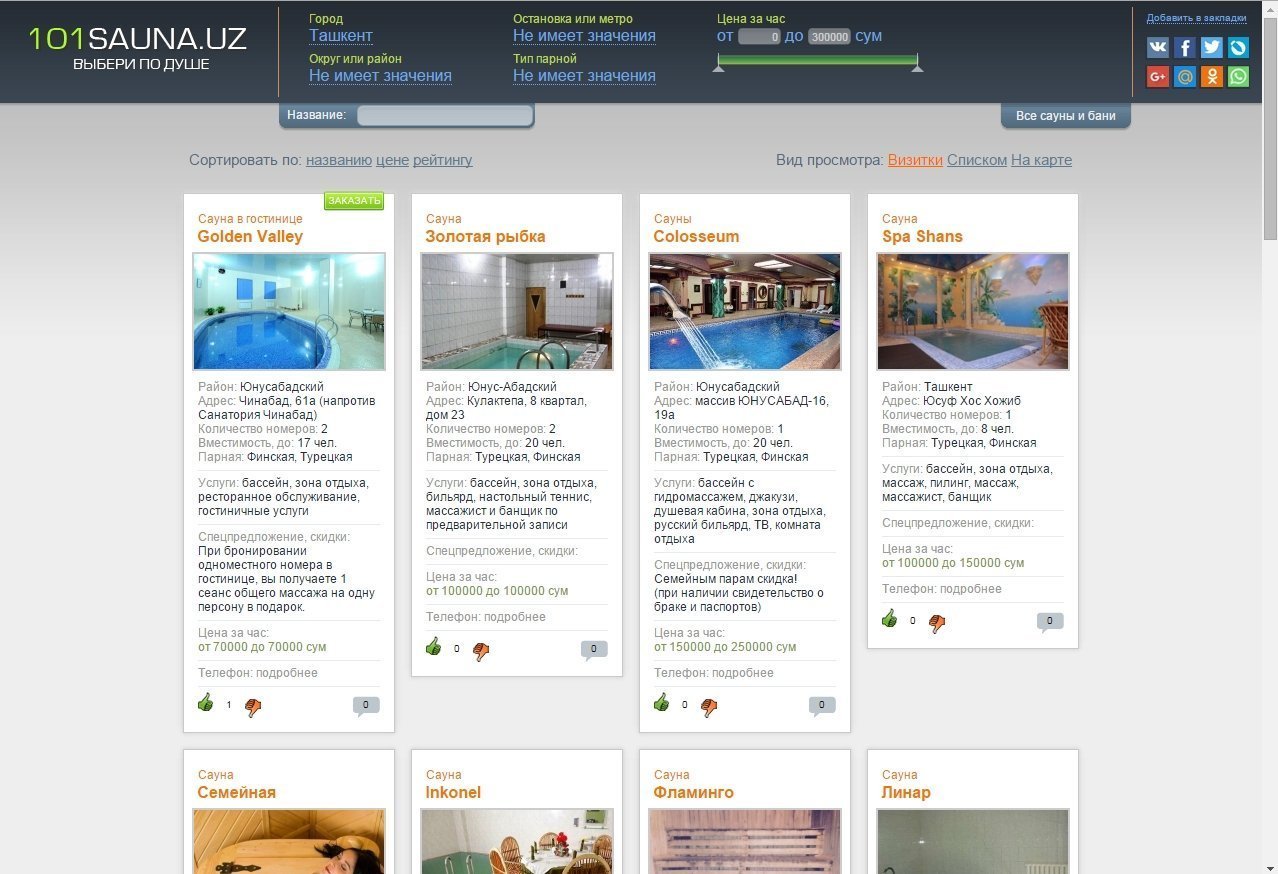Click the green ЗАКАЗАТЬ button
The height and width of the screenshot is (874, 1278).
pyautogui.click(x=354, y=201)
